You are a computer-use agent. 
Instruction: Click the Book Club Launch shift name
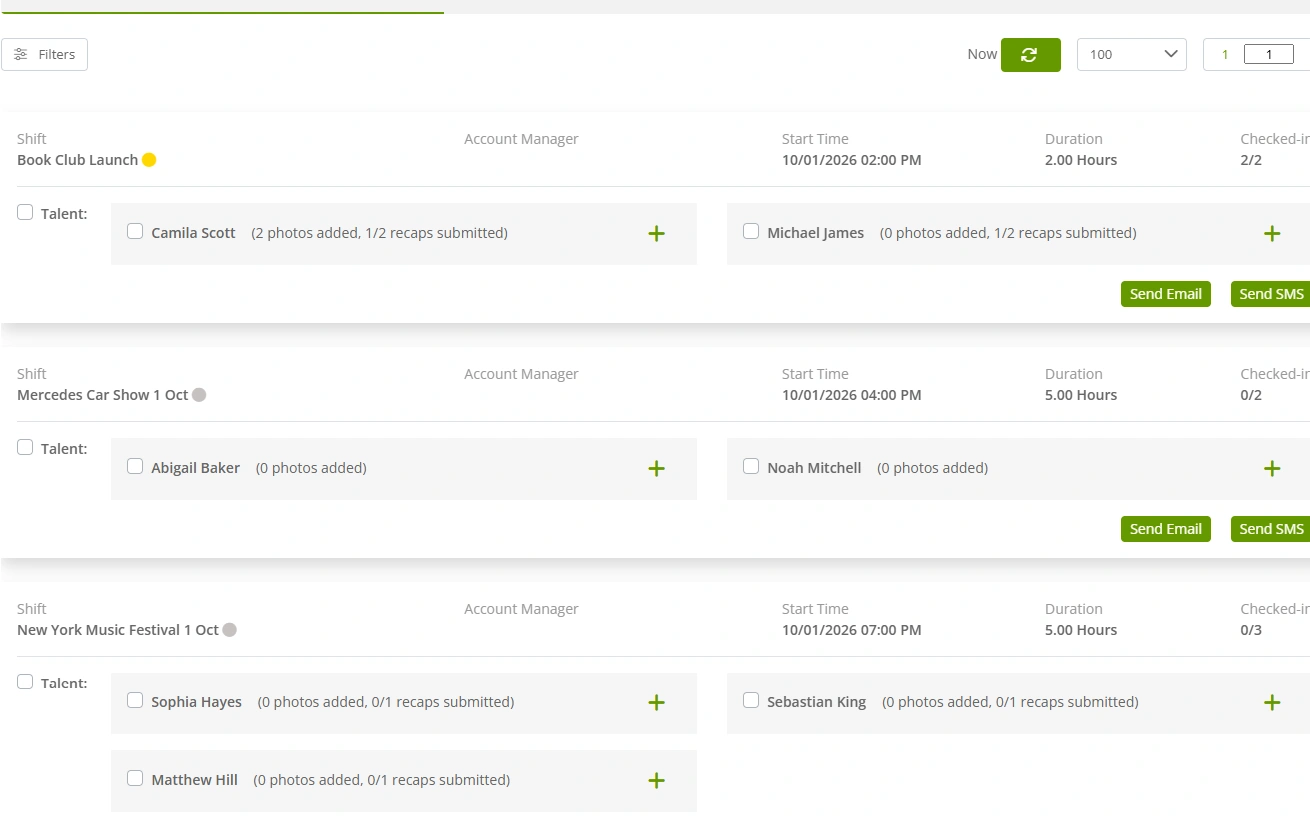(x=77, y=160)
